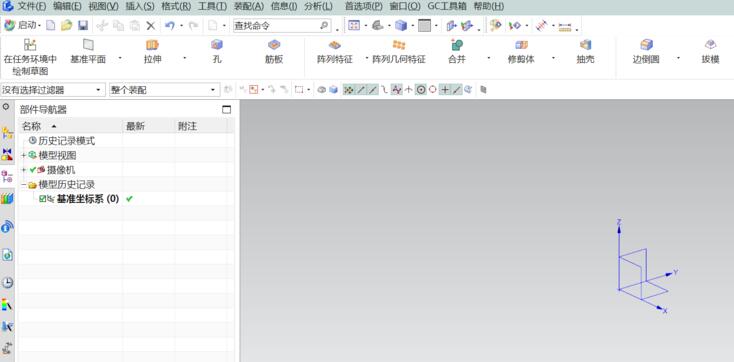Click the part navigator sidebar icon
Viewport: 734px width, 362px height.
(7, 176)
